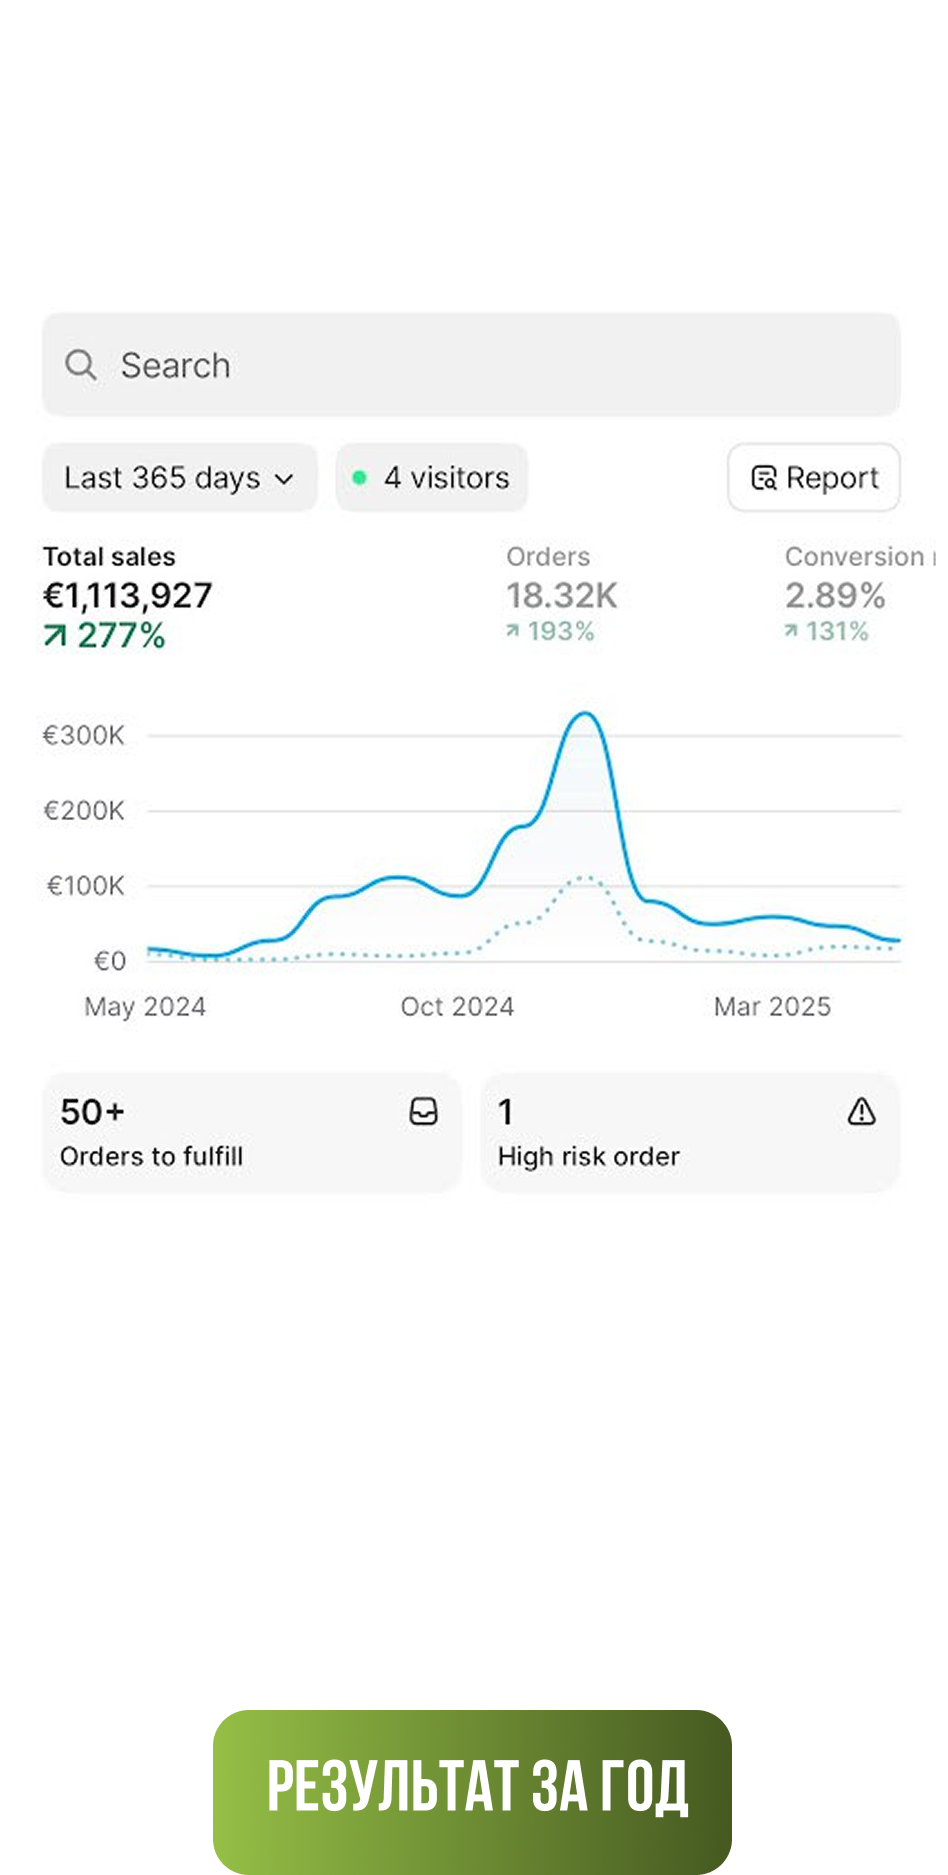Open the "Last 365 days" date range dropdown

click(x=179, y=478)
